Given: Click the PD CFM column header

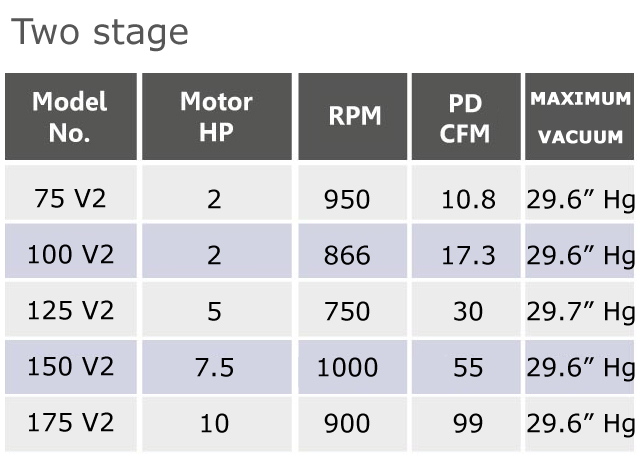Looking at the screenshot, I should (x=466, y=117).
